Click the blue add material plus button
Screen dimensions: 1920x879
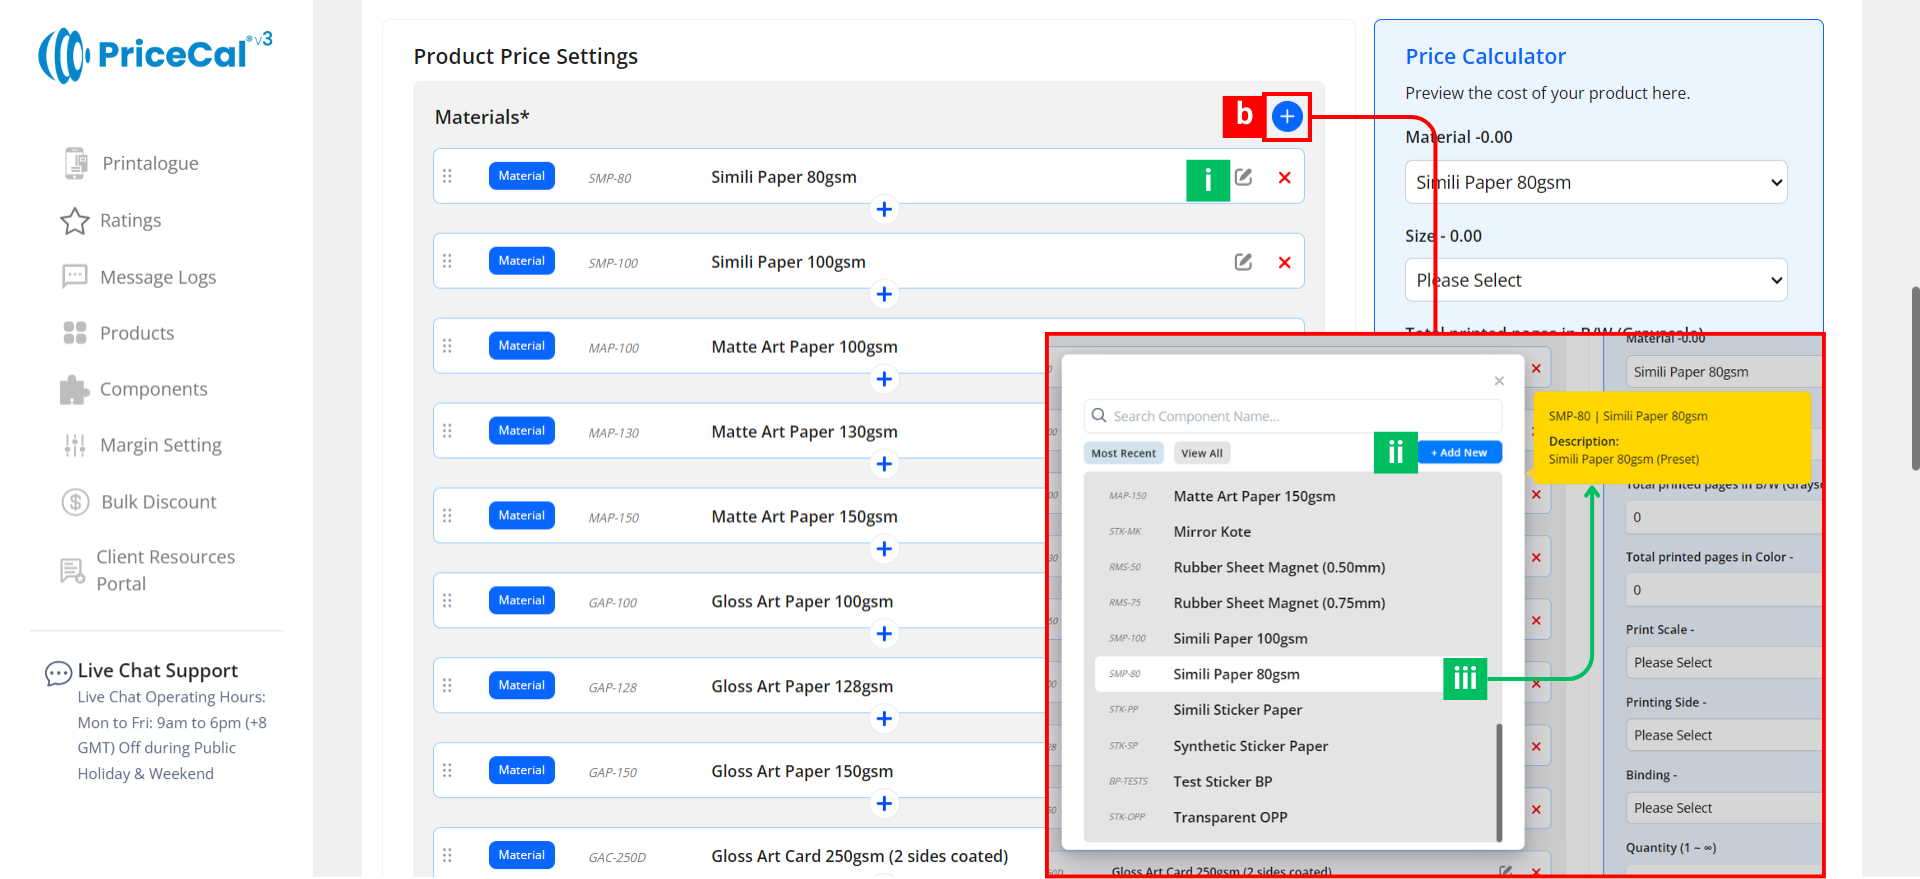pos(1287,117)
